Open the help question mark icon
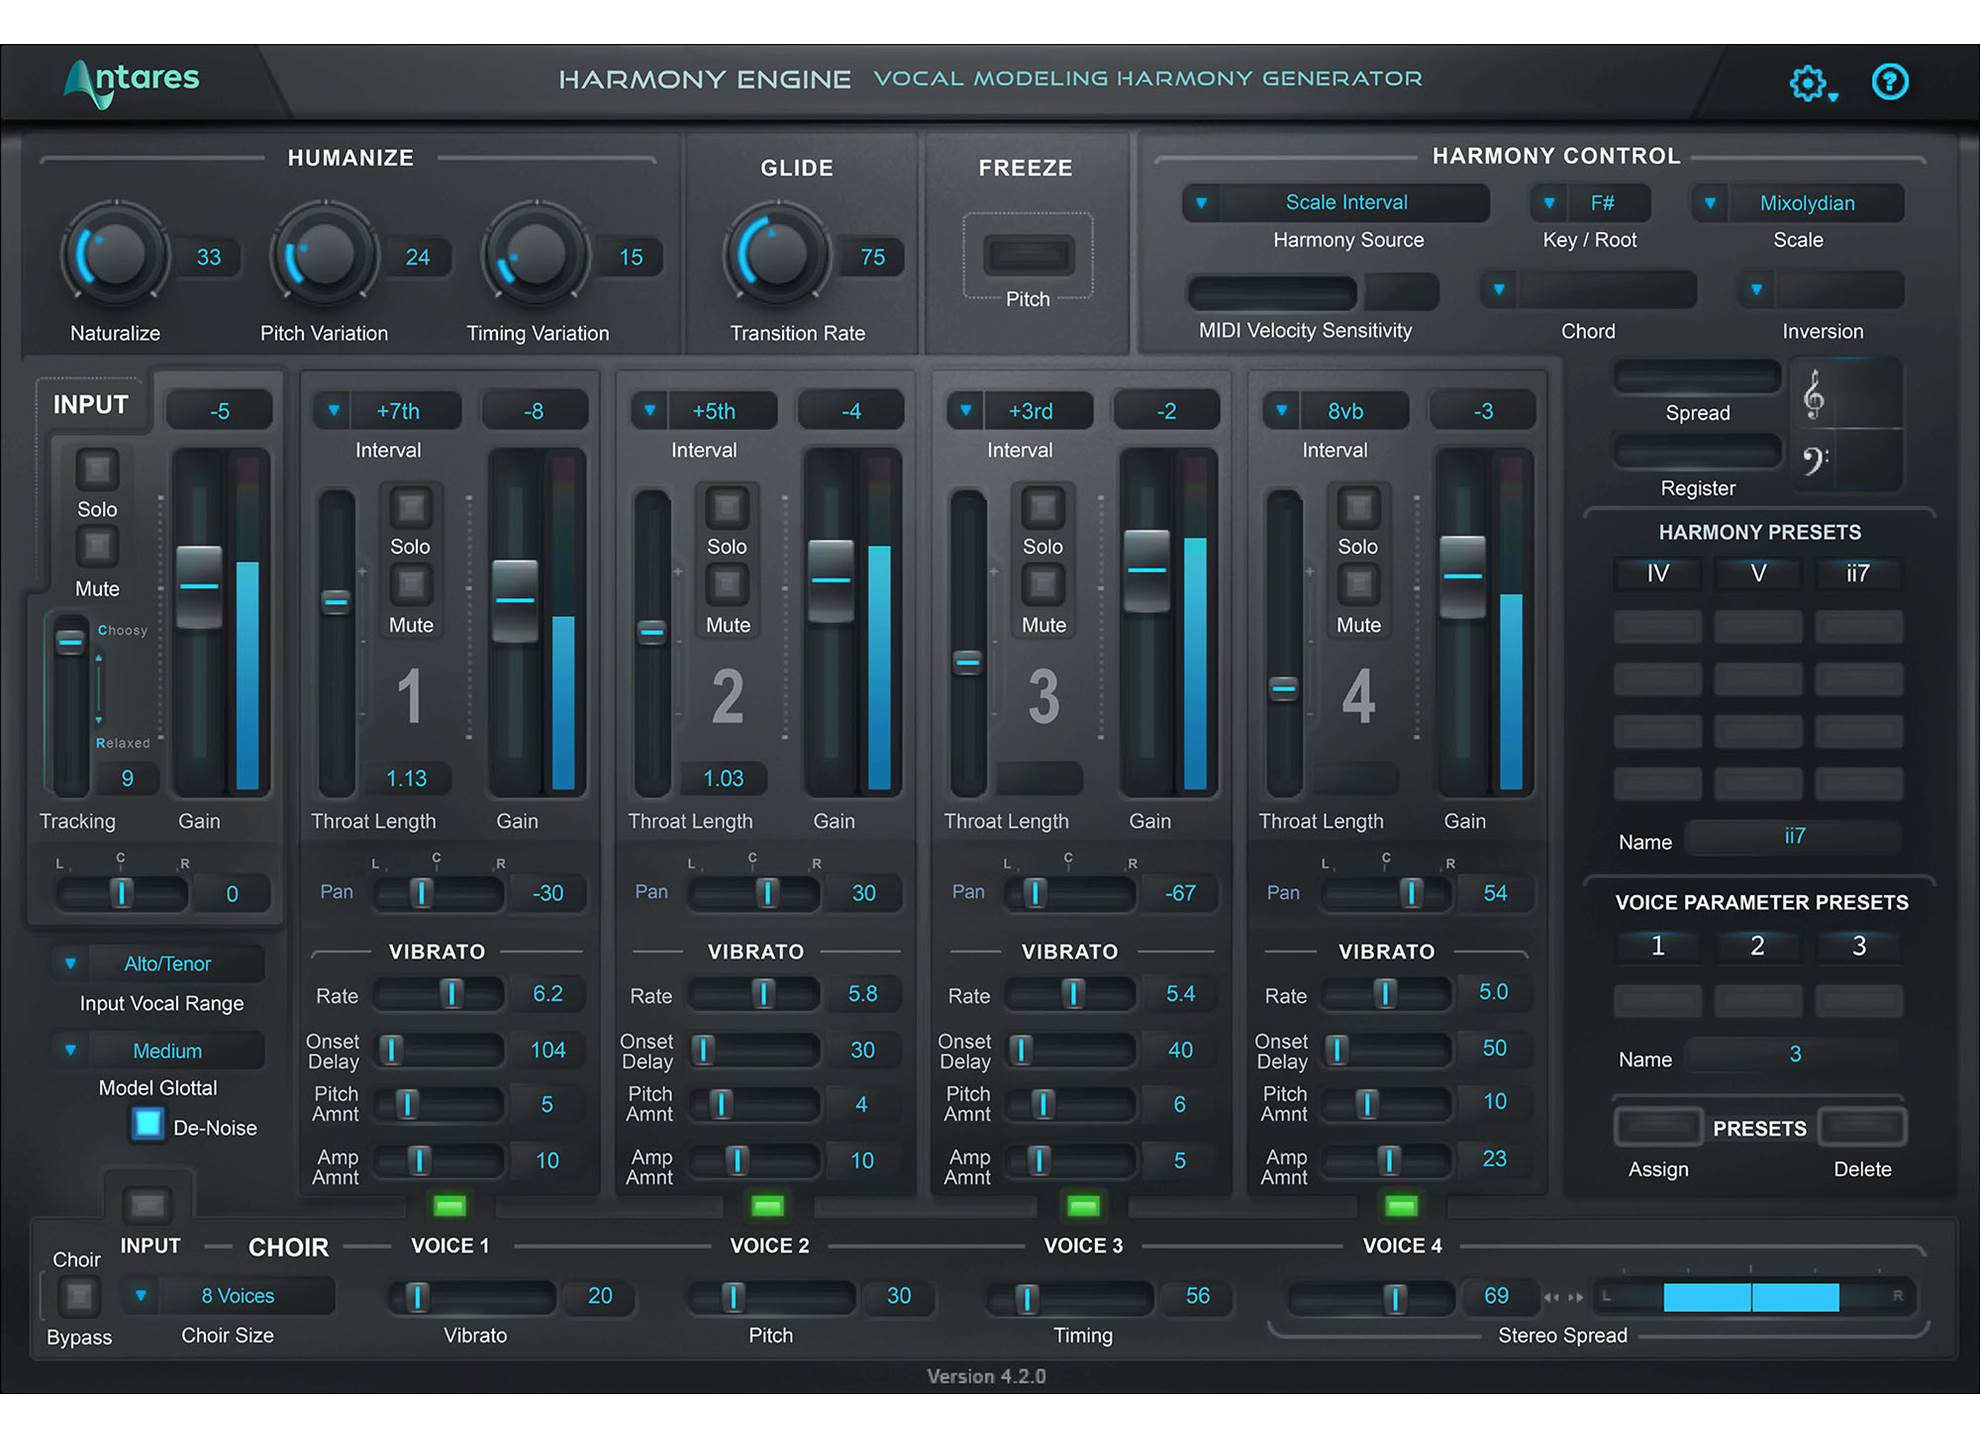 (1890, 82)
